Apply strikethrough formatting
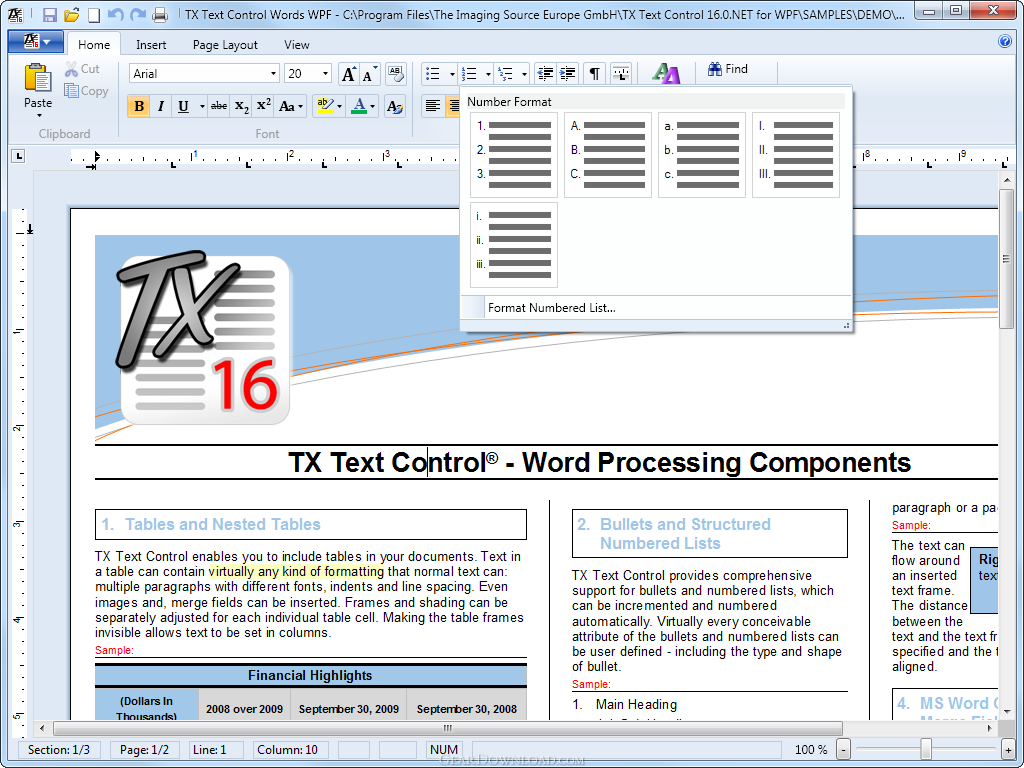Viewport: 1024px width, 768px height. coord(219,106)
